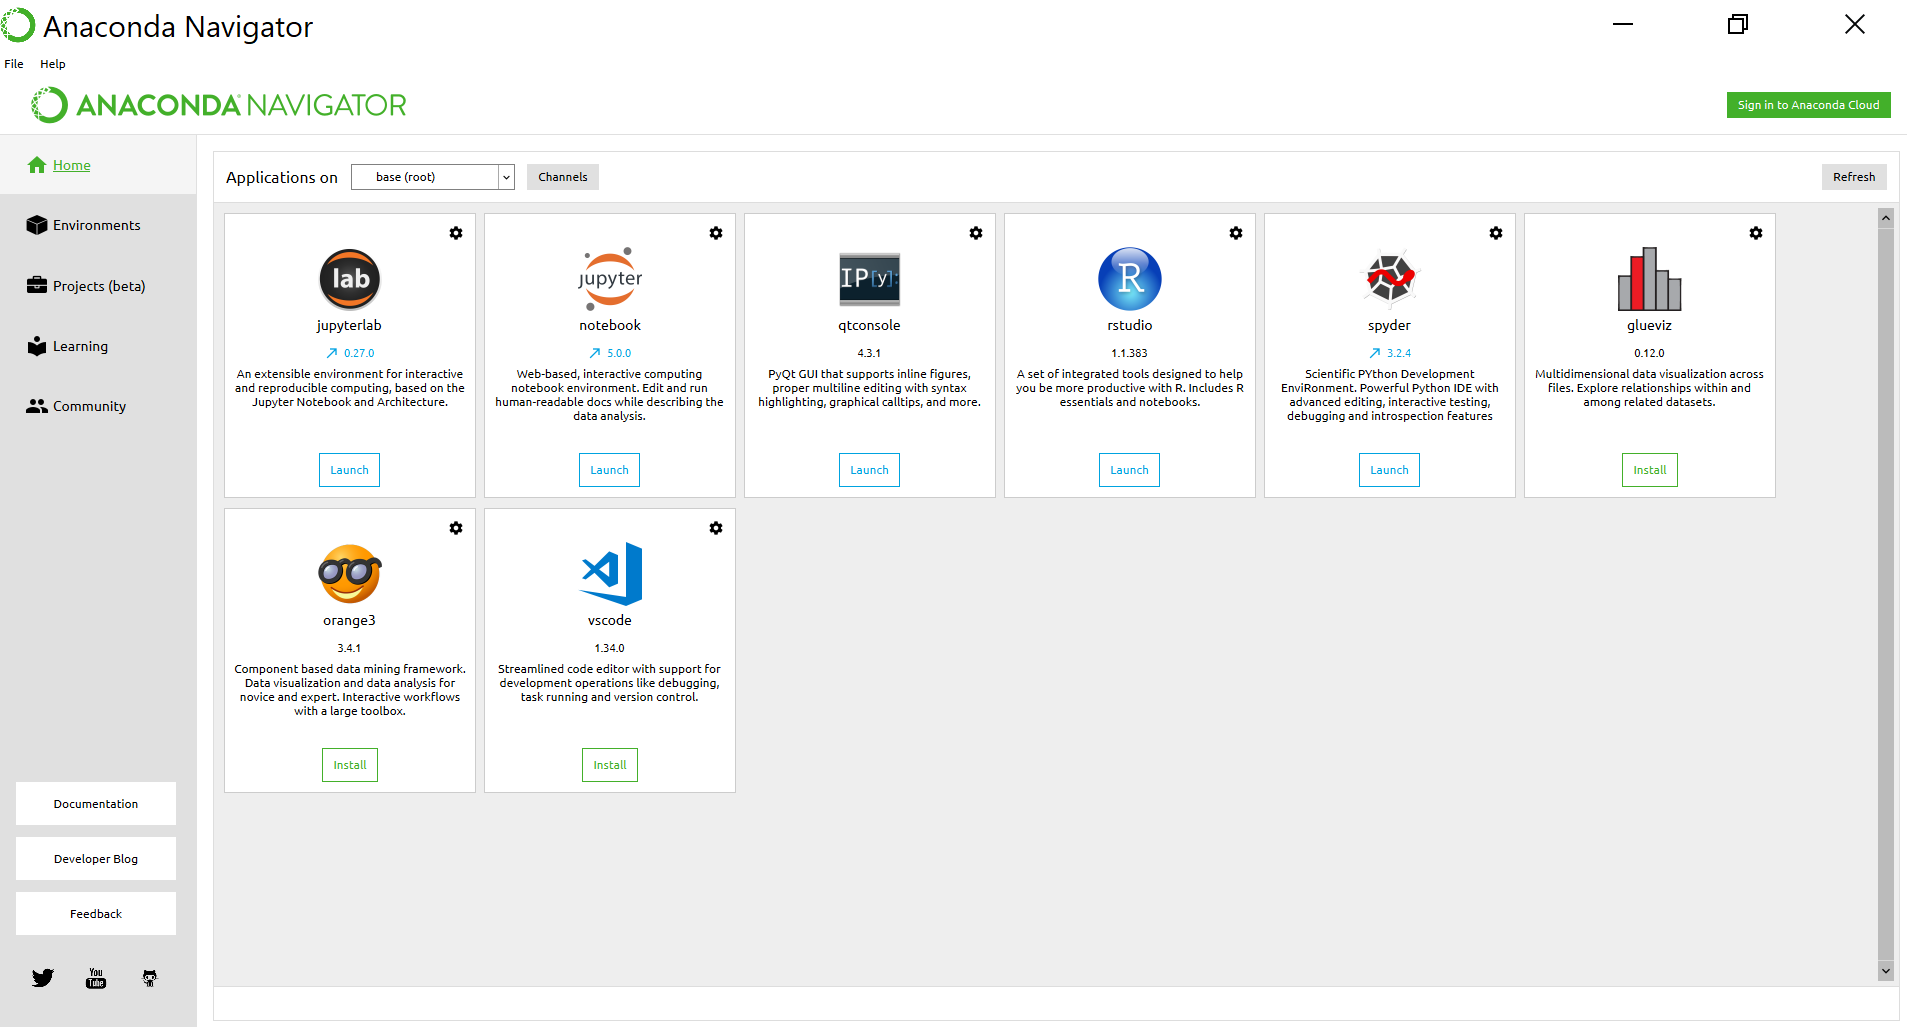
Task: Open the Feedback button
Action: point(96,914)
